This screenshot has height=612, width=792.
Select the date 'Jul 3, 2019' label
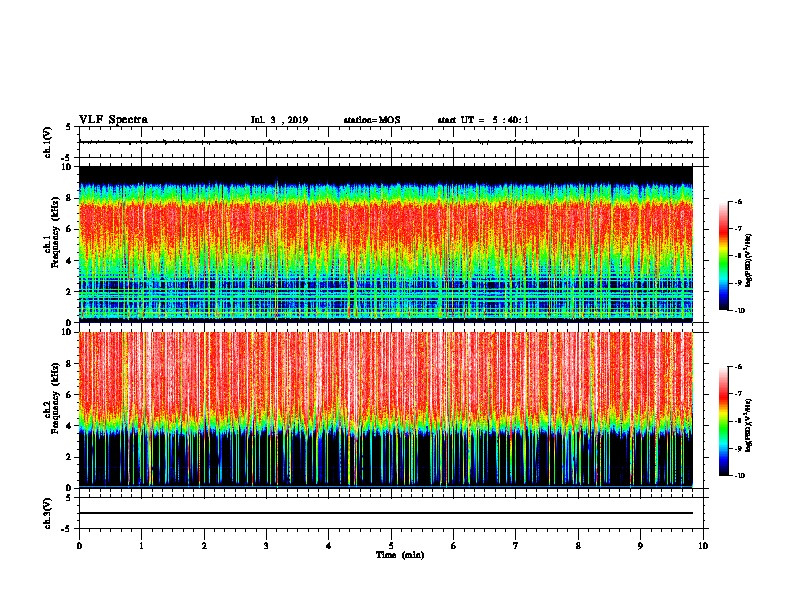coord(279,120)
